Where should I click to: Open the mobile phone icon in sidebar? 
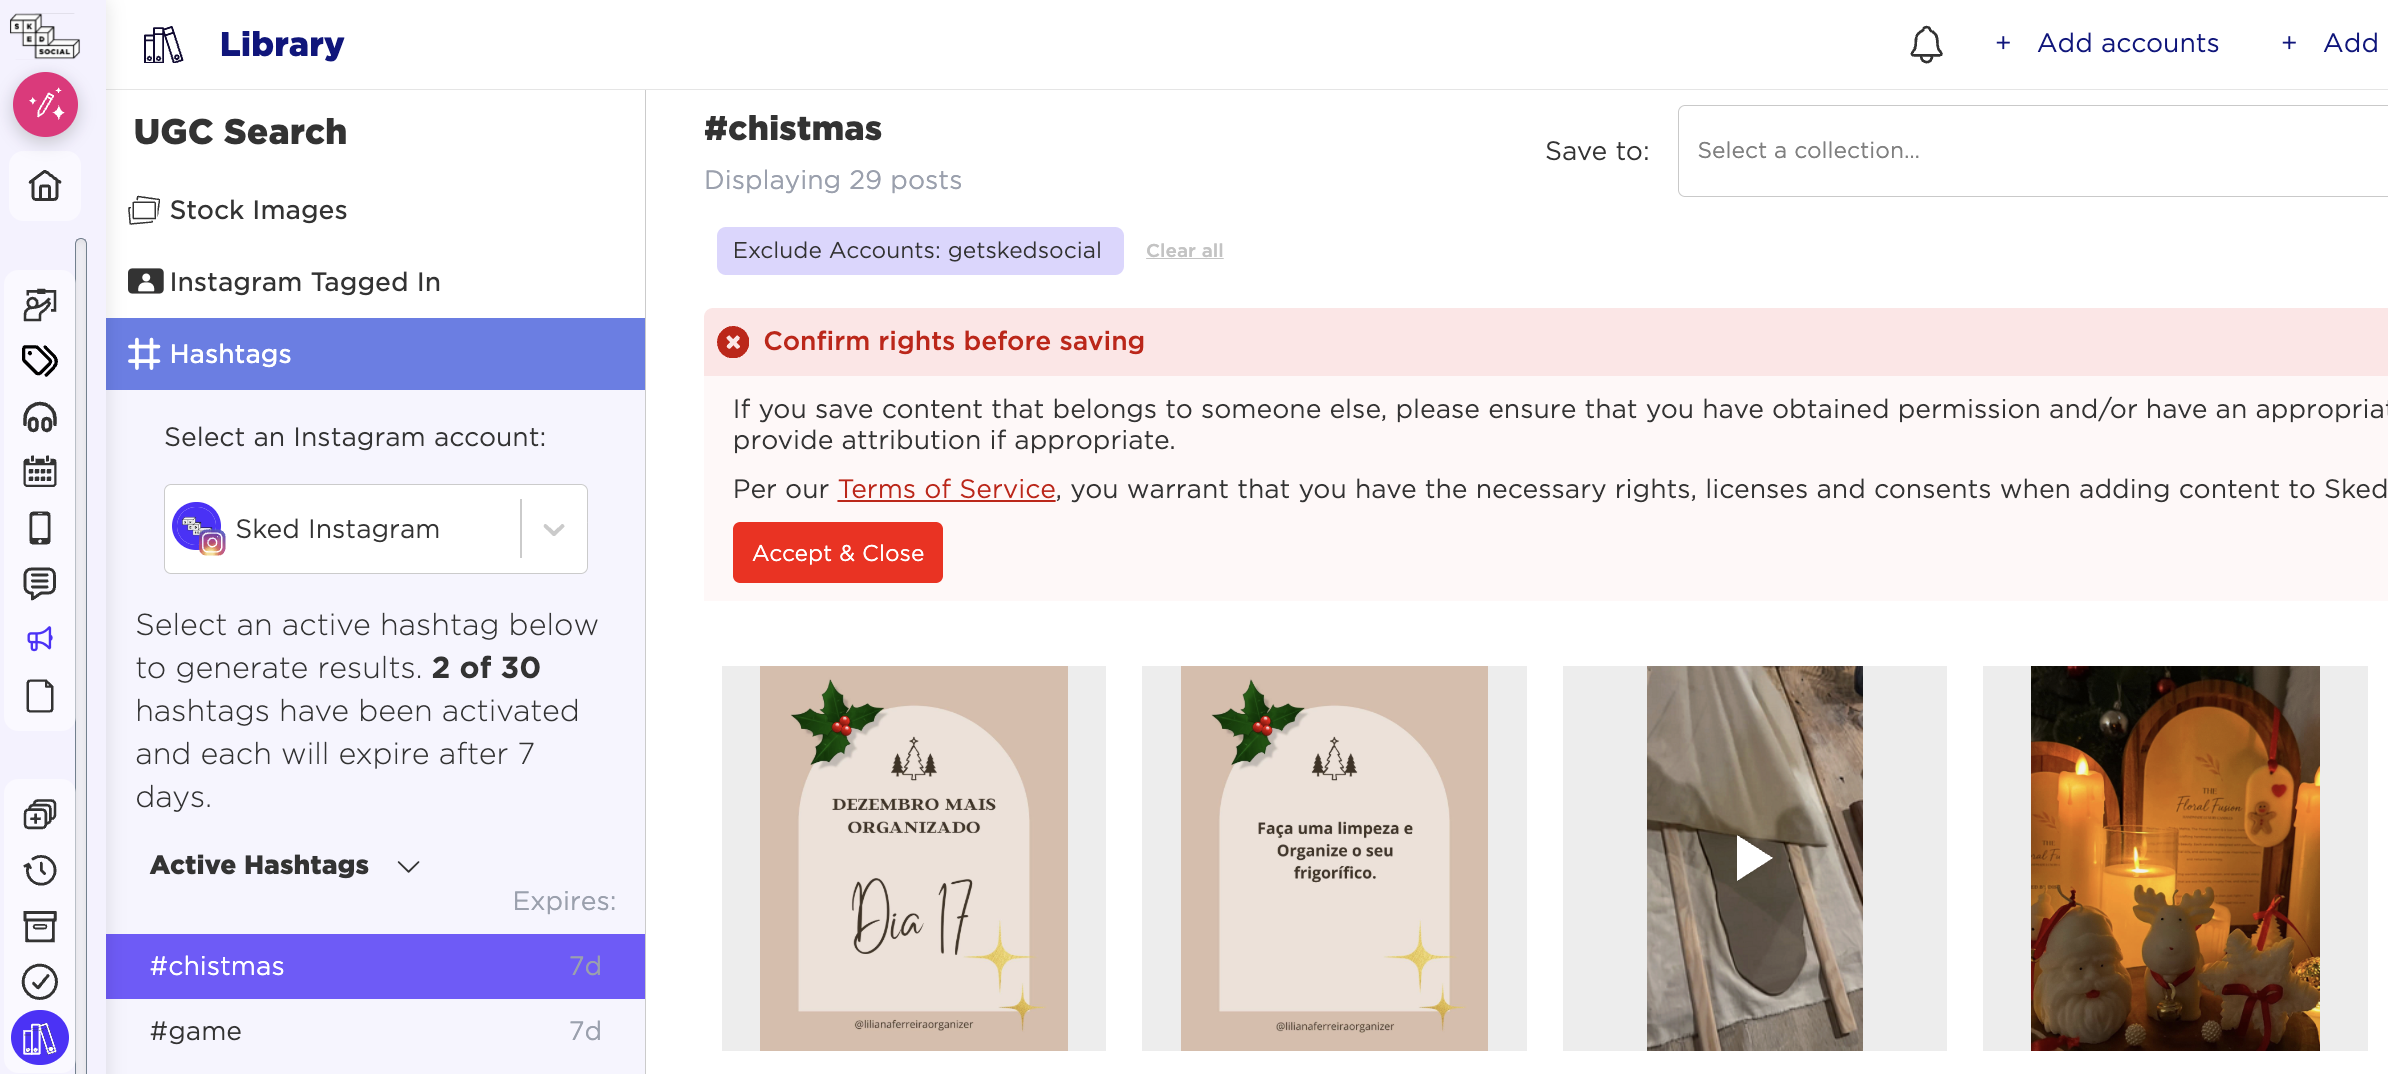[x=40, y=527]
